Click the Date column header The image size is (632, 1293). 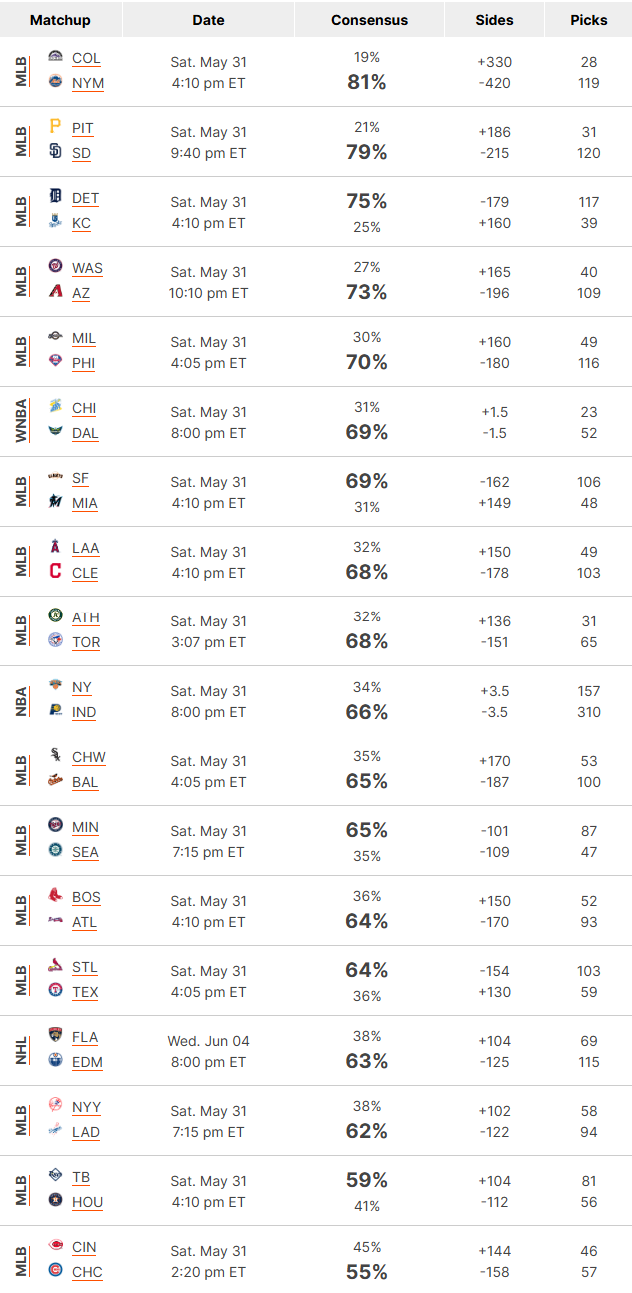[x=208, y=20]
